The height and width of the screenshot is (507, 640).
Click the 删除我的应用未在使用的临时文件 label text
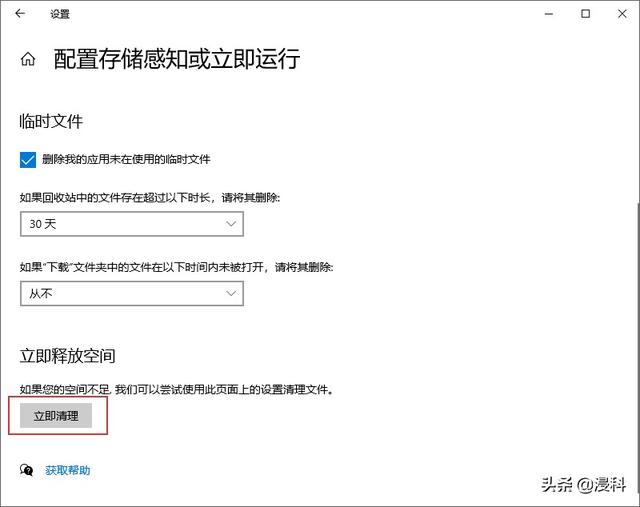[x=126, y=159]
